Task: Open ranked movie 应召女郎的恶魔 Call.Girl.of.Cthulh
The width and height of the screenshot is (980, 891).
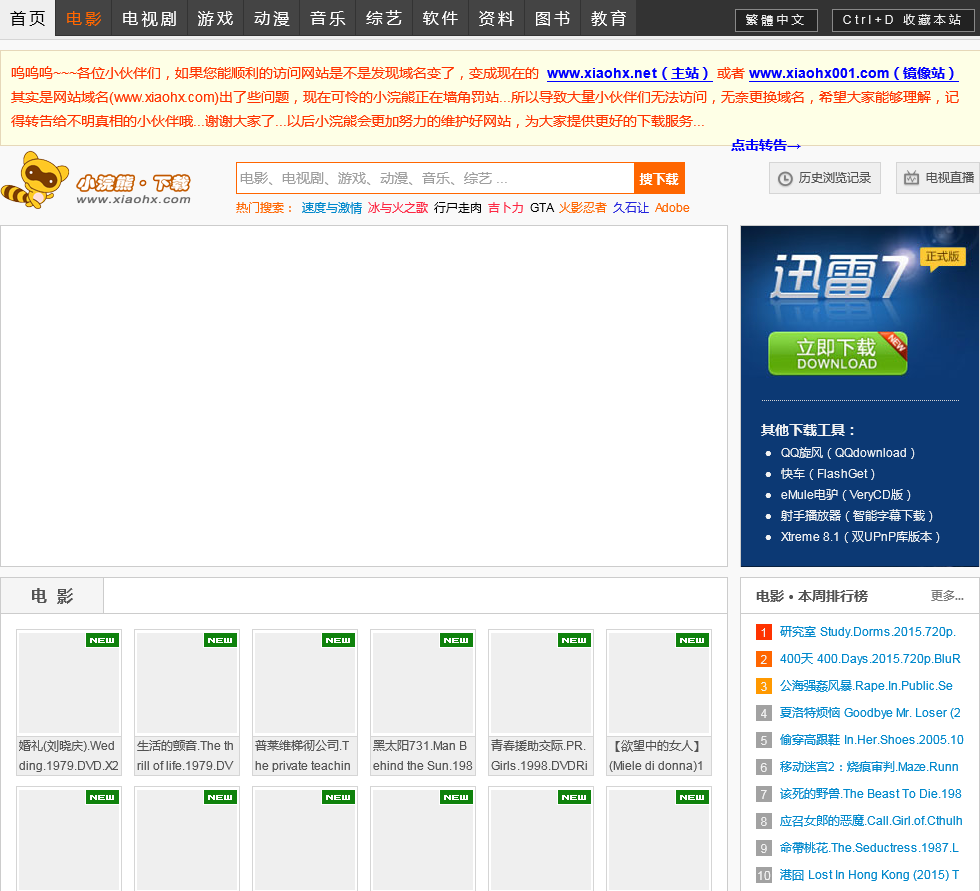Action: [x=871, y=821]
